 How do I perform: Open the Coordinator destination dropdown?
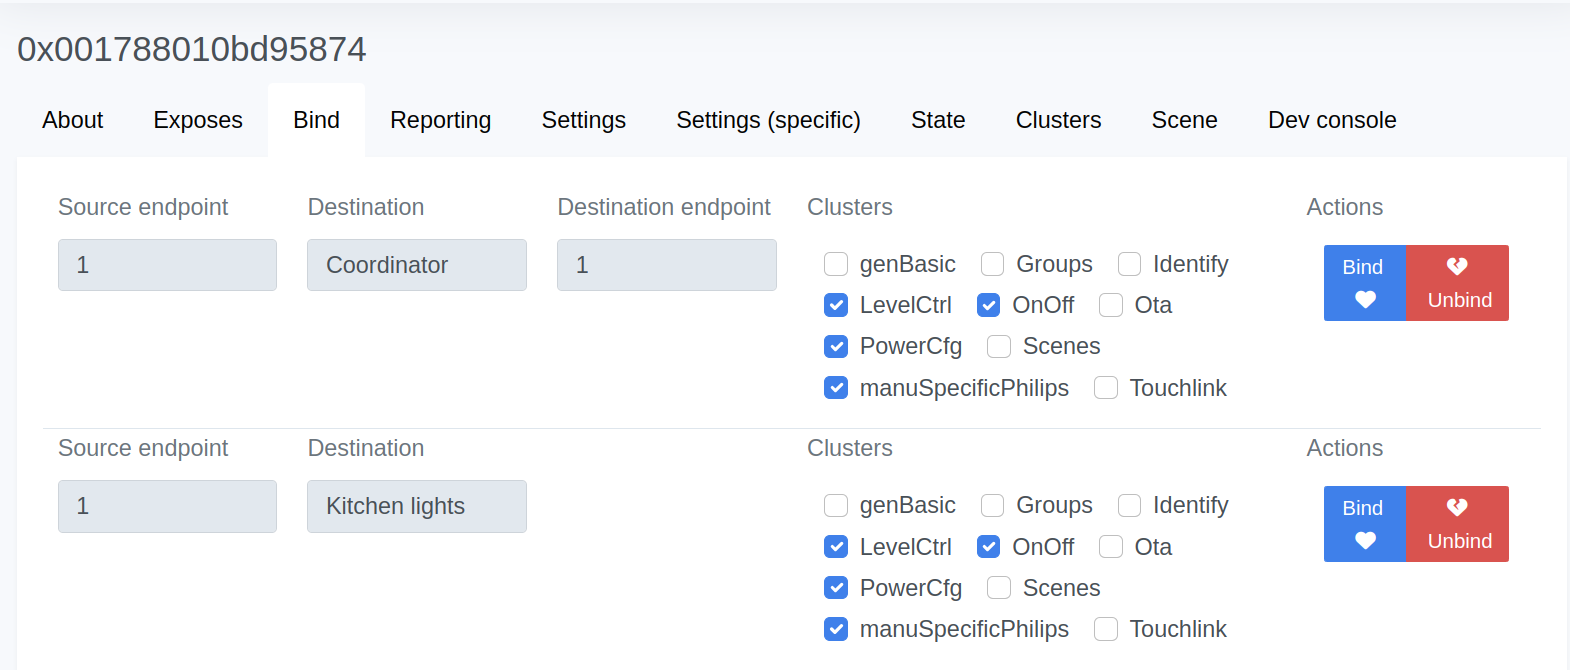click(x=416, y=265)
